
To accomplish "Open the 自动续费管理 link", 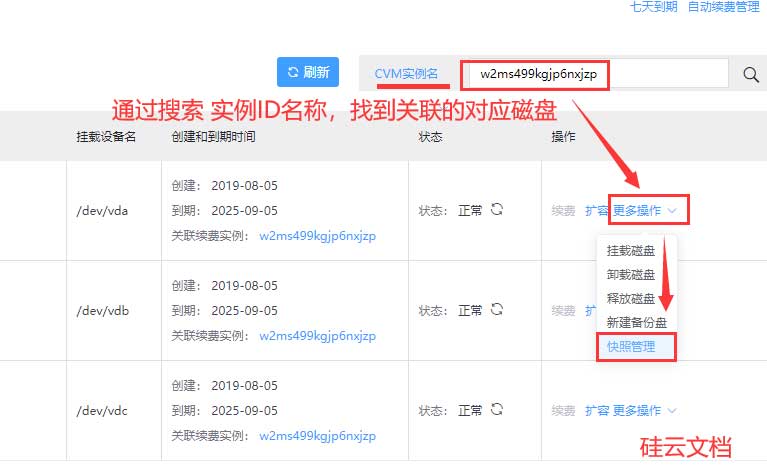I will (x=723, y=6).
